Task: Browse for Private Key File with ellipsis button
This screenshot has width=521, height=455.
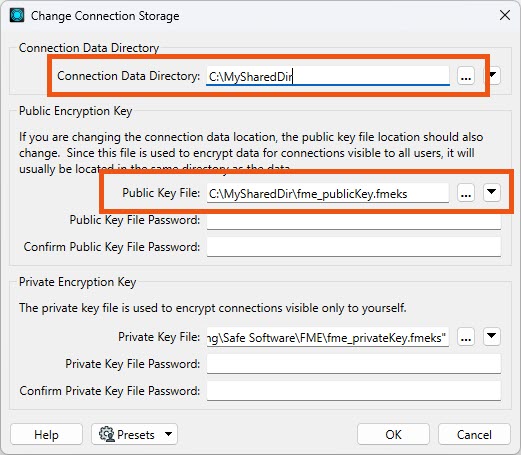Action: point(466,337)
